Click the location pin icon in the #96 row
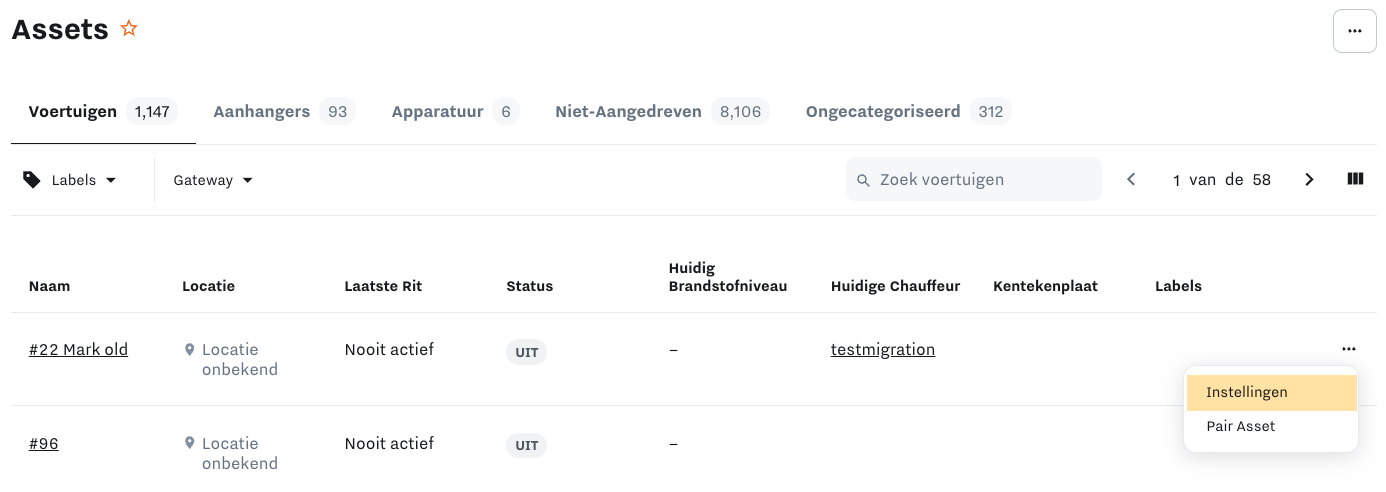 pos(189,443)
